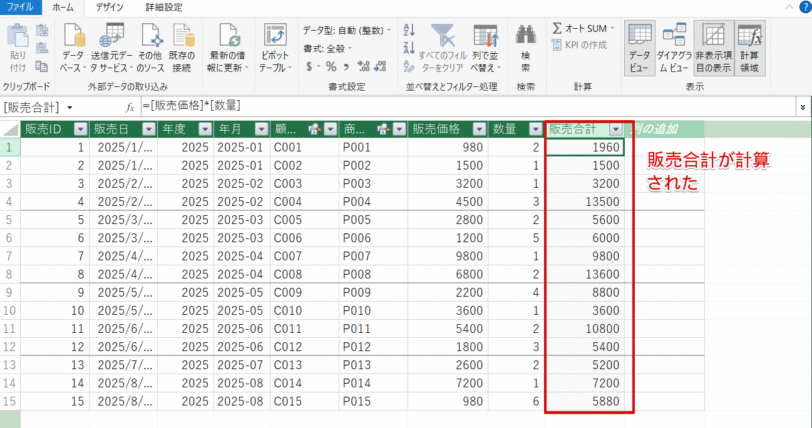Open 販売価格 column filter dropdown
The image size is (812, 428).
tap(480, 129)
